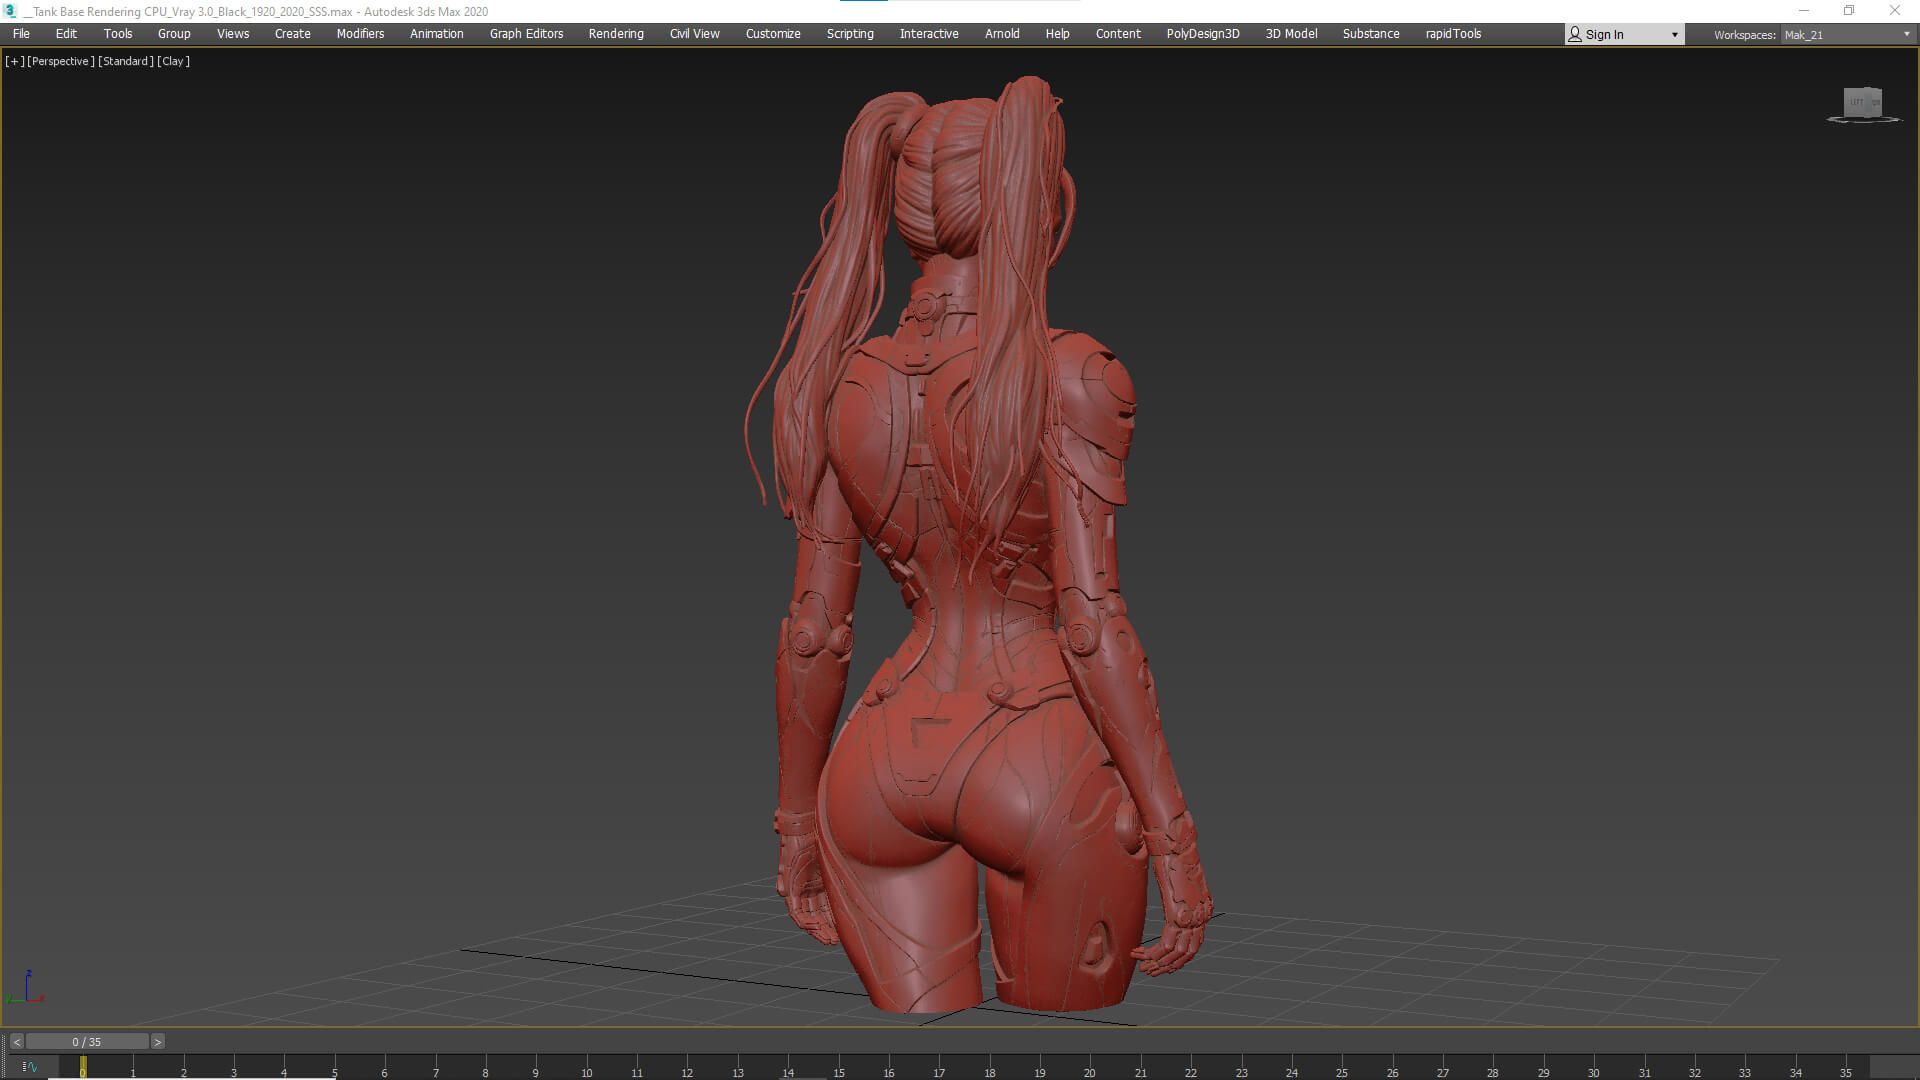1920x1080 pixels.
Task: Open the Content menu
Action: (1118, 34)
